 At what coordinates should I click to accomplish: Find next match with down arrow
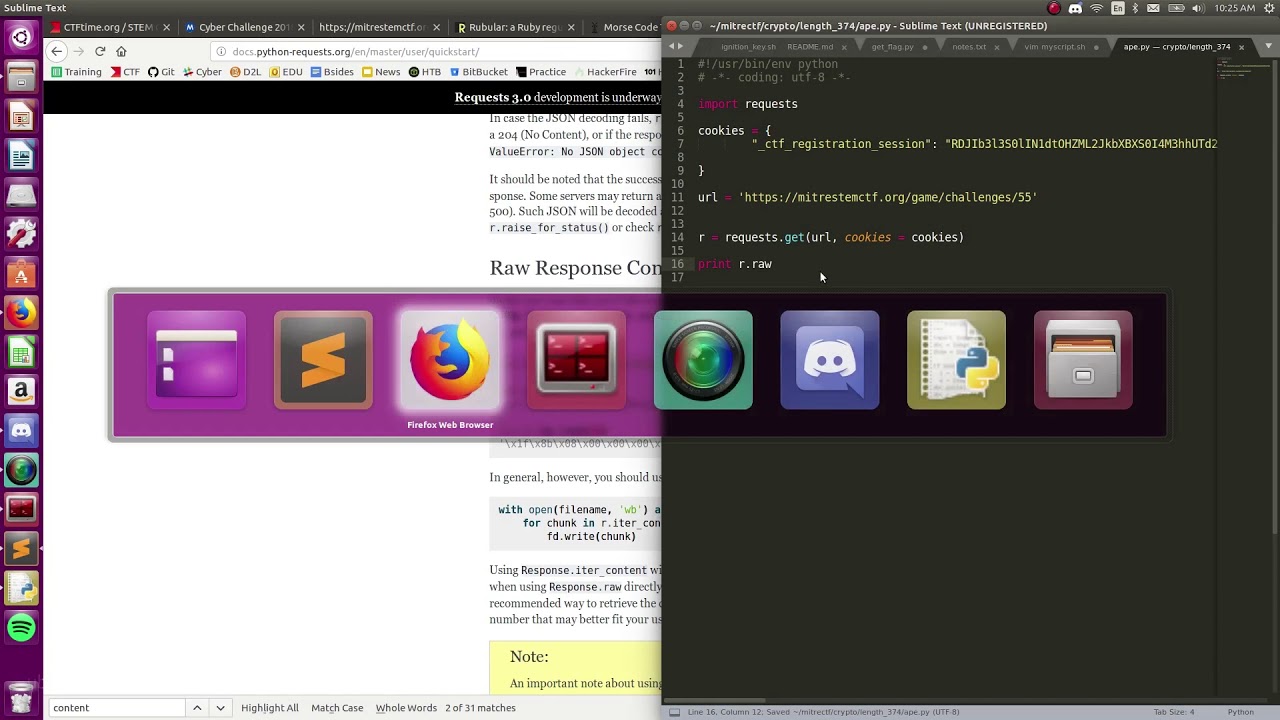[x=220, y=708]
